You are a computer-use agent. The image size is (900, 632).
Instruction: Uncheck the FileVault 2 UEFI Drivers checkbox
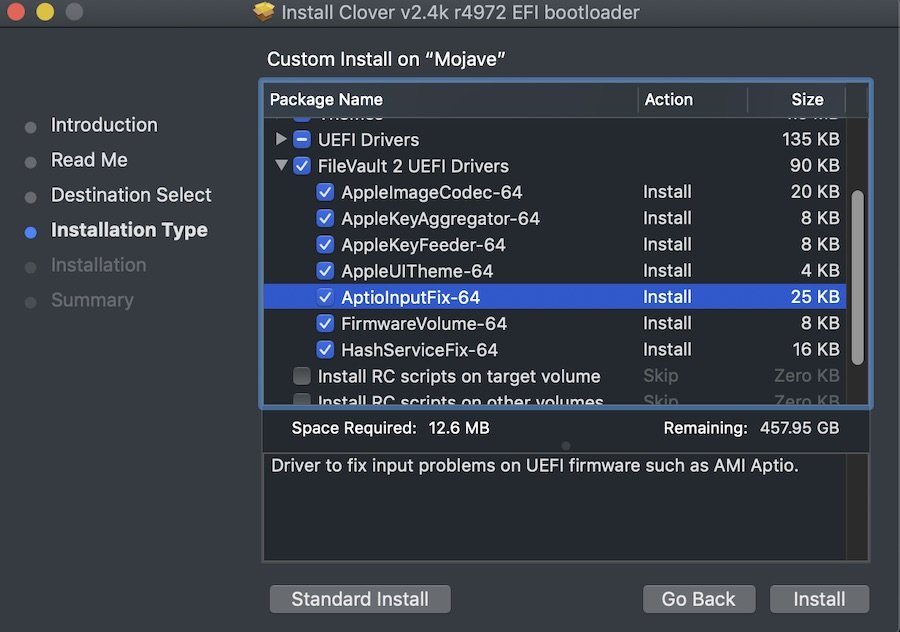click(302, 166)
